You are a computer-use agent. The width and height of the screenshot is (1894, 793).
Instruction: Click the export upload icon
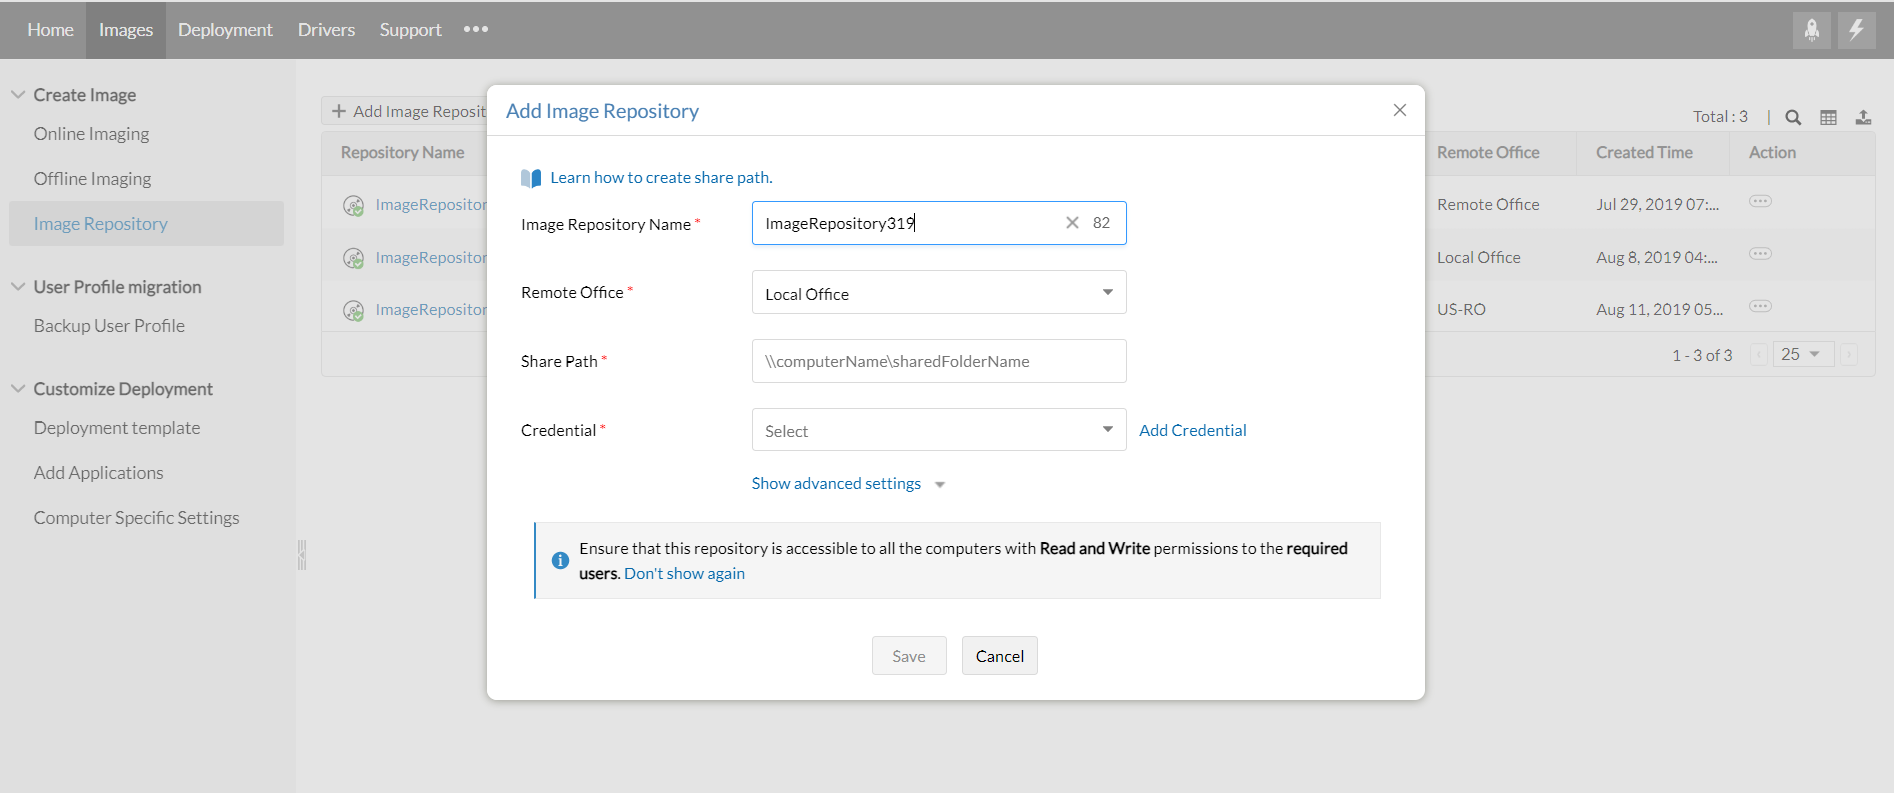pos(1863,117)
